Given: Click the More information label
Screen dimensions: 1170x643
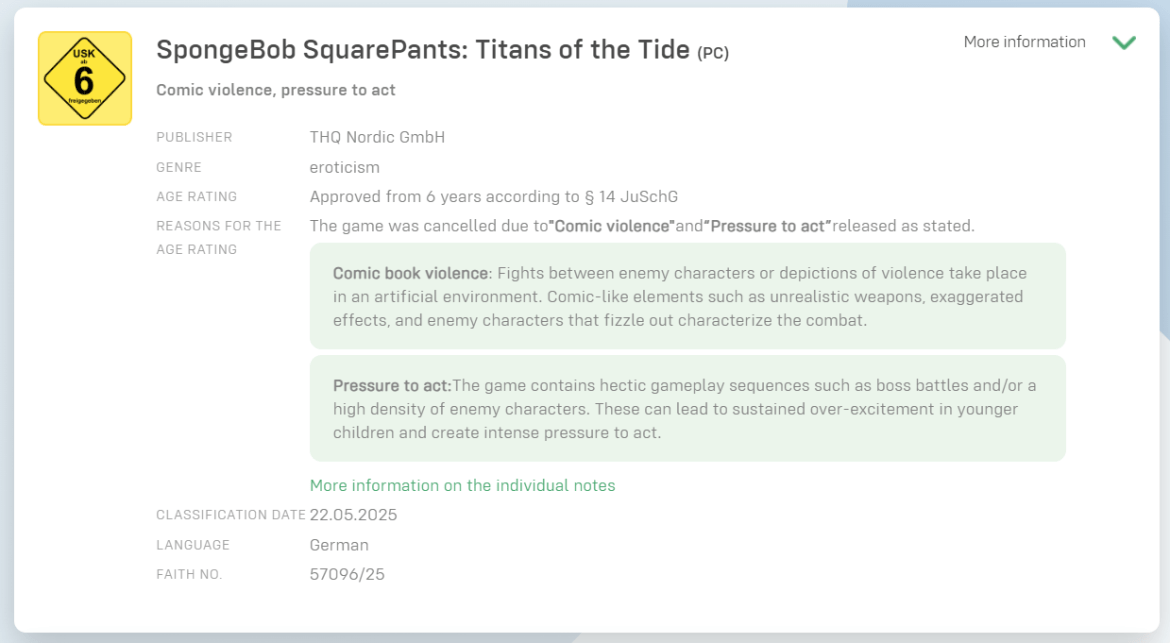Looking at the screenshot, I should (x=1024, y=42).
